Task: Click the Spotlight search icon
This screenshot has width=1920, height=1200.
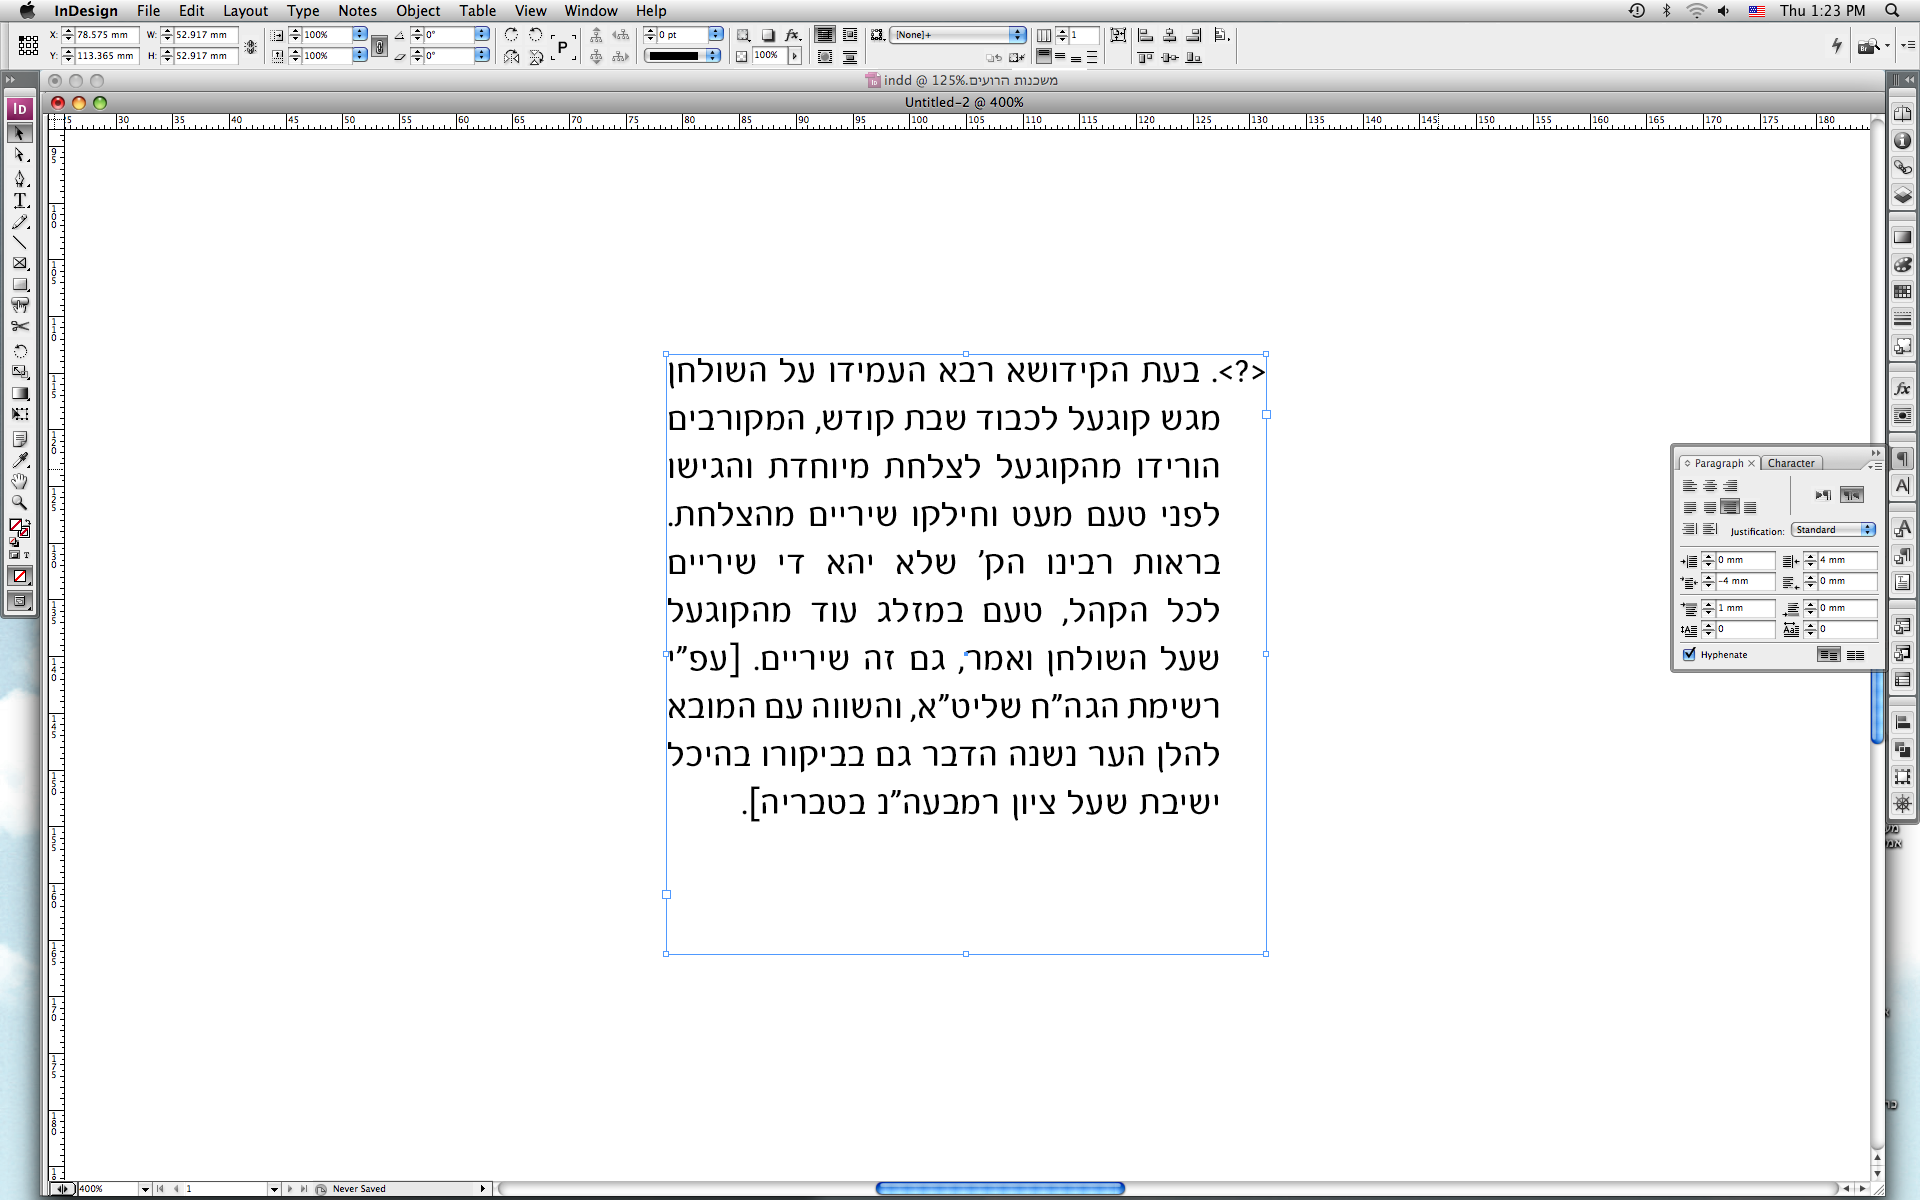Action: (1892, 11)
